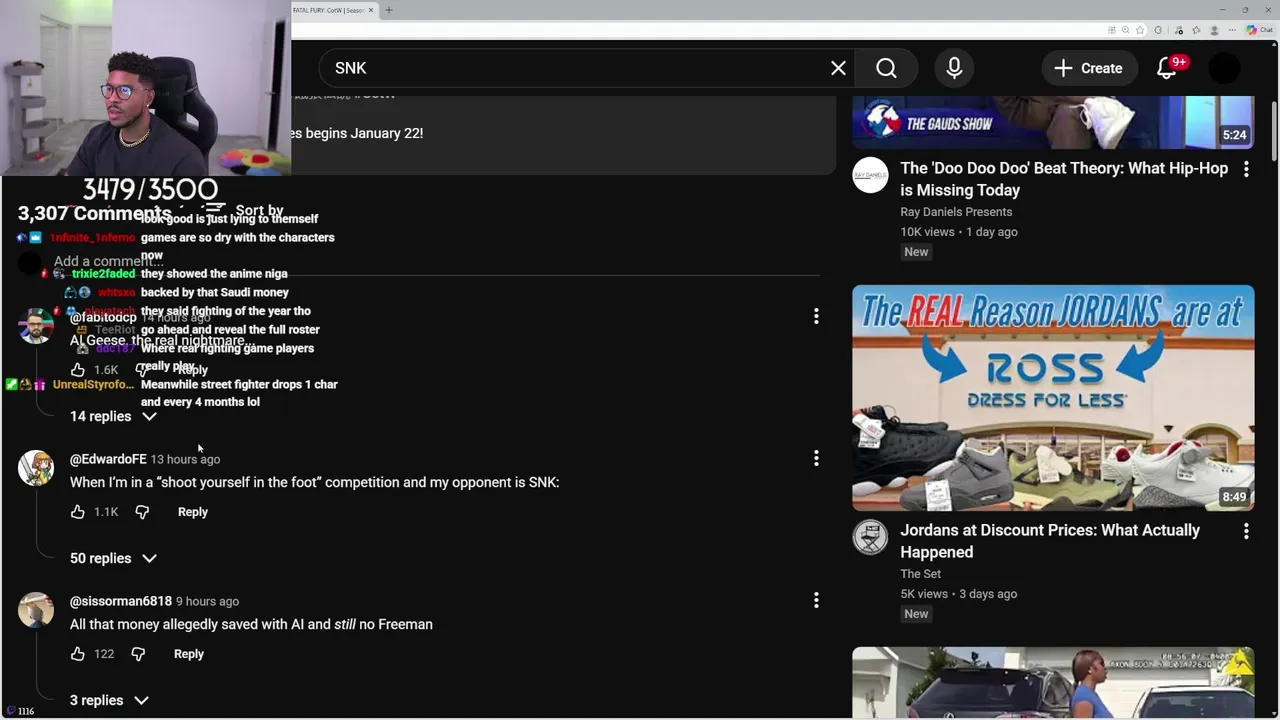The image size is (1280, 720).
Task: Click the 13 hours ago timestamp
Action: point(185,459)
